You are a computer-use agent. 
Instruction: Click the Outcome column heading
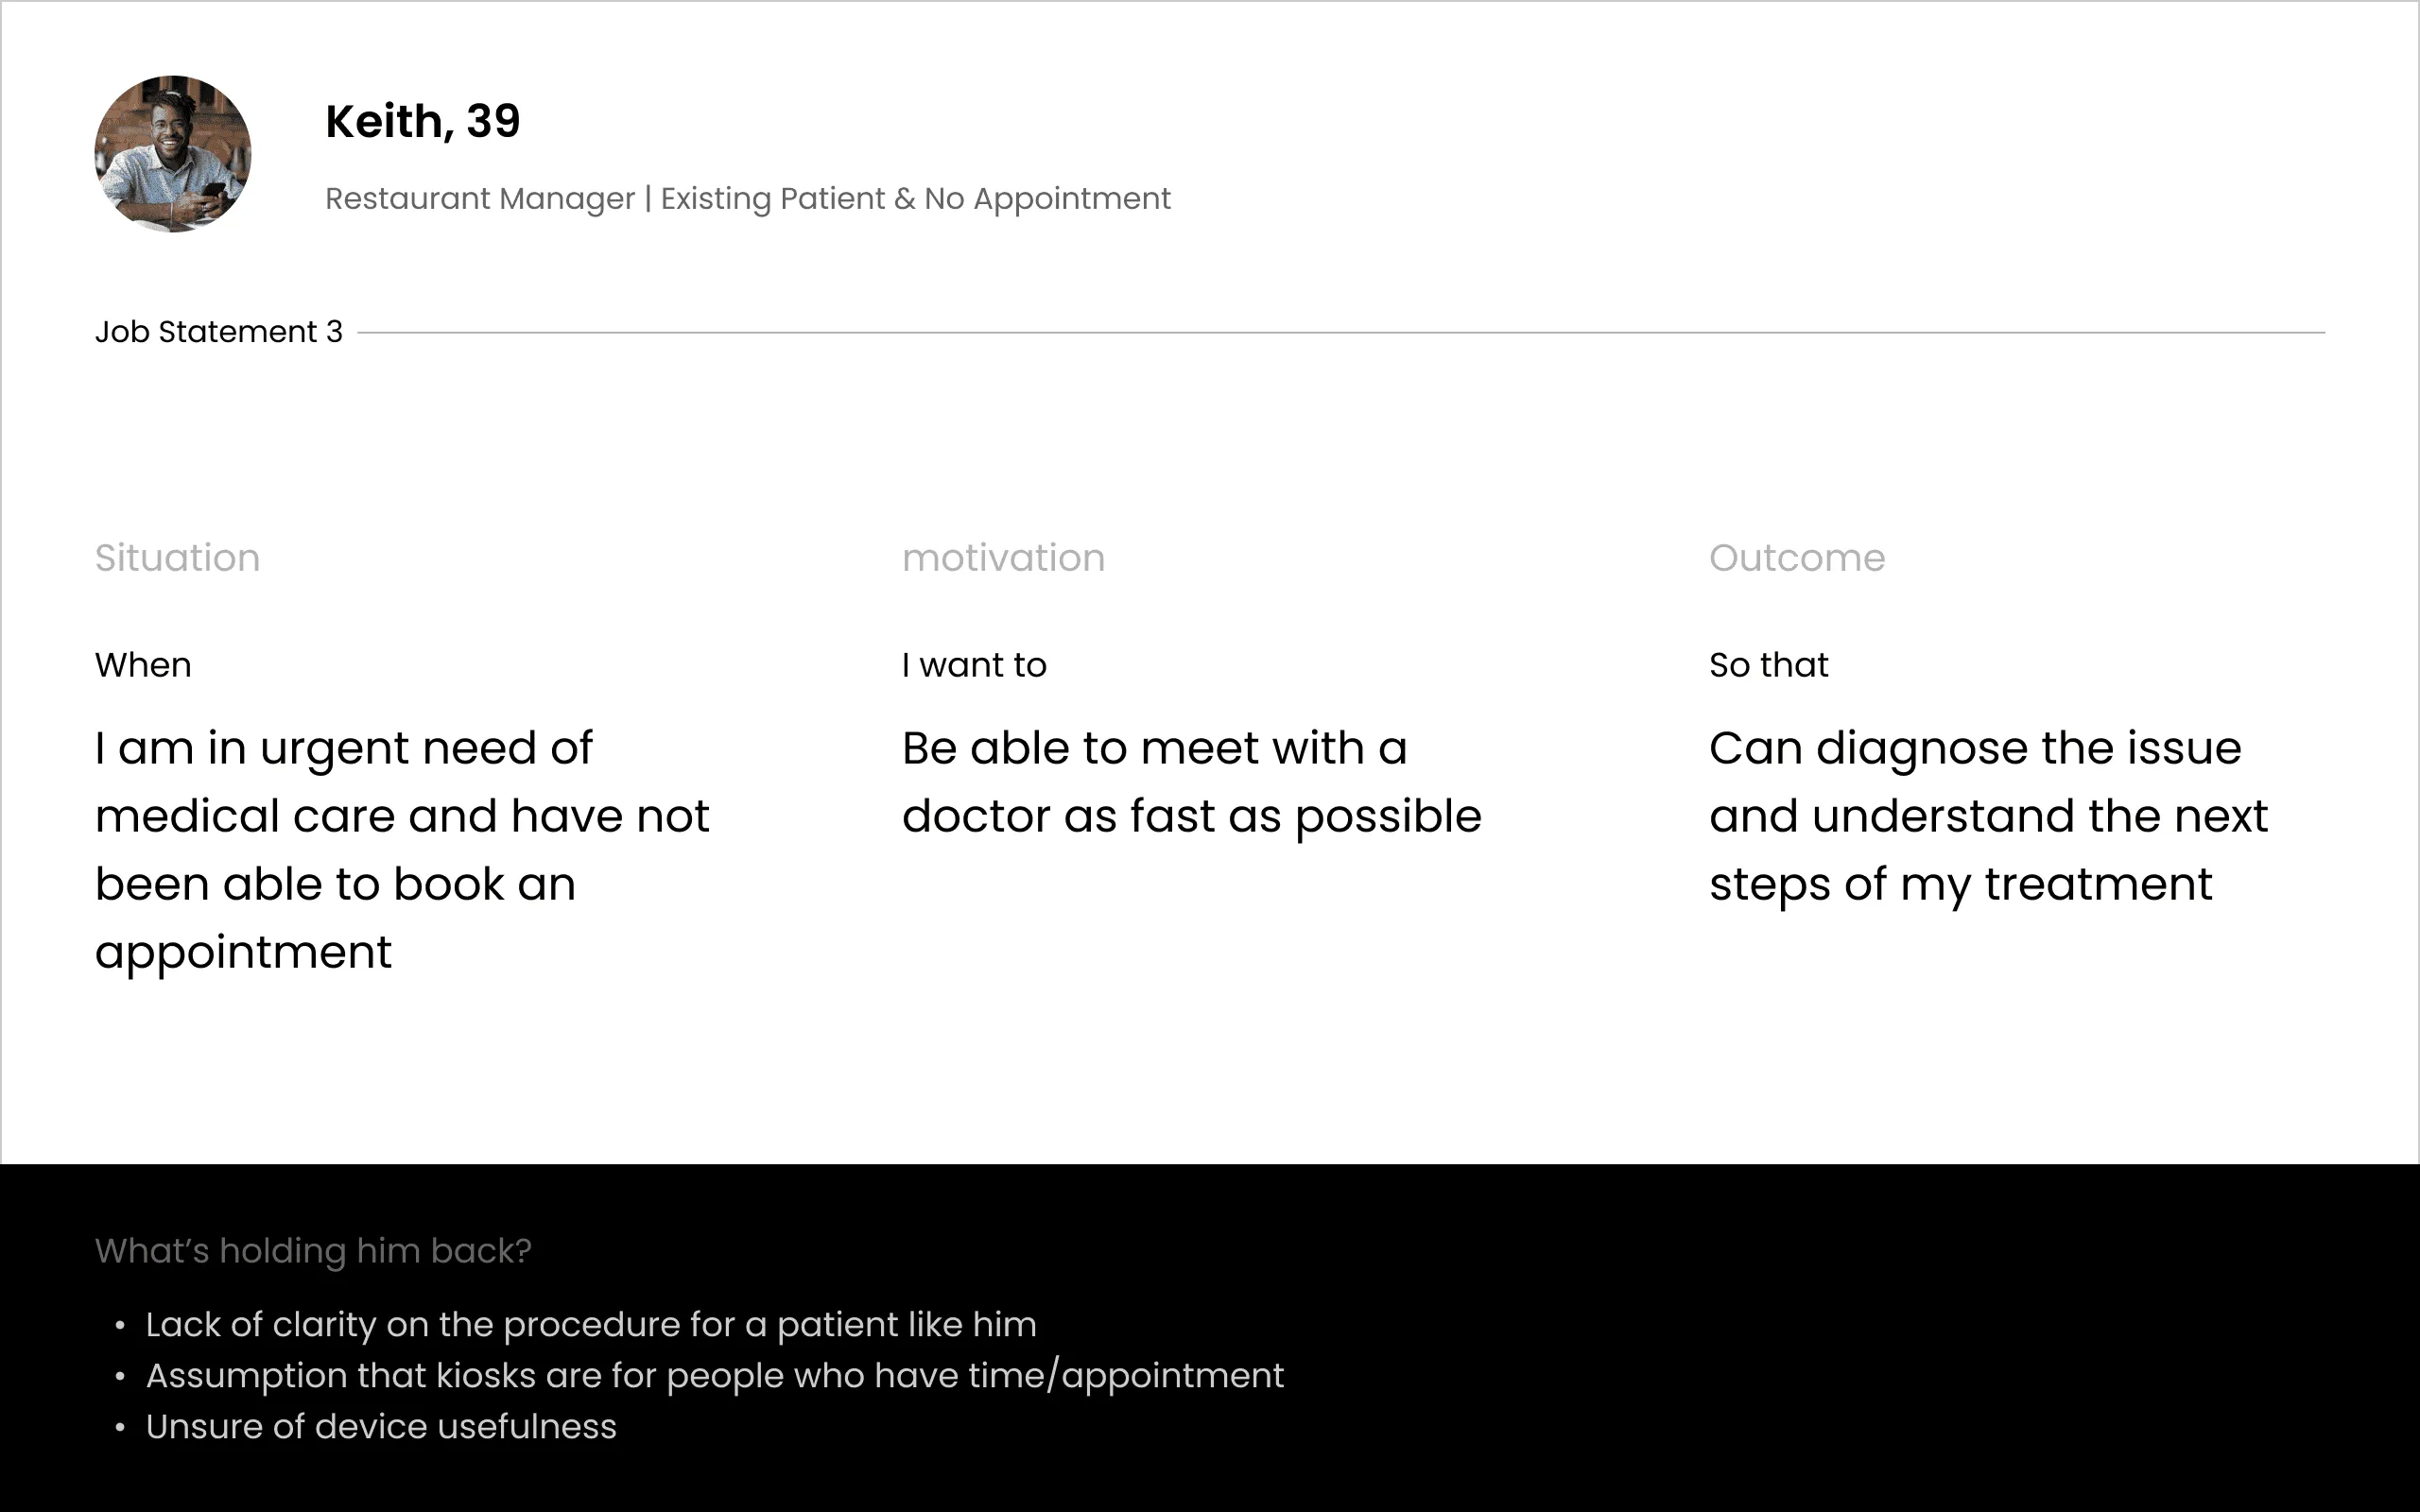click(x=1796, y=557)
